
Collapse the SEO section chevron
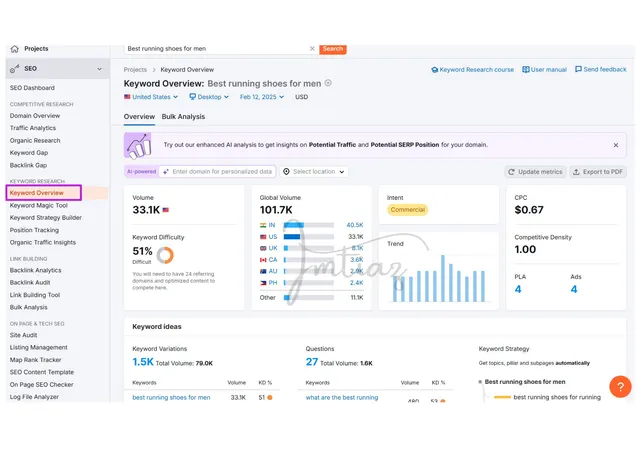tap(100, 69)
